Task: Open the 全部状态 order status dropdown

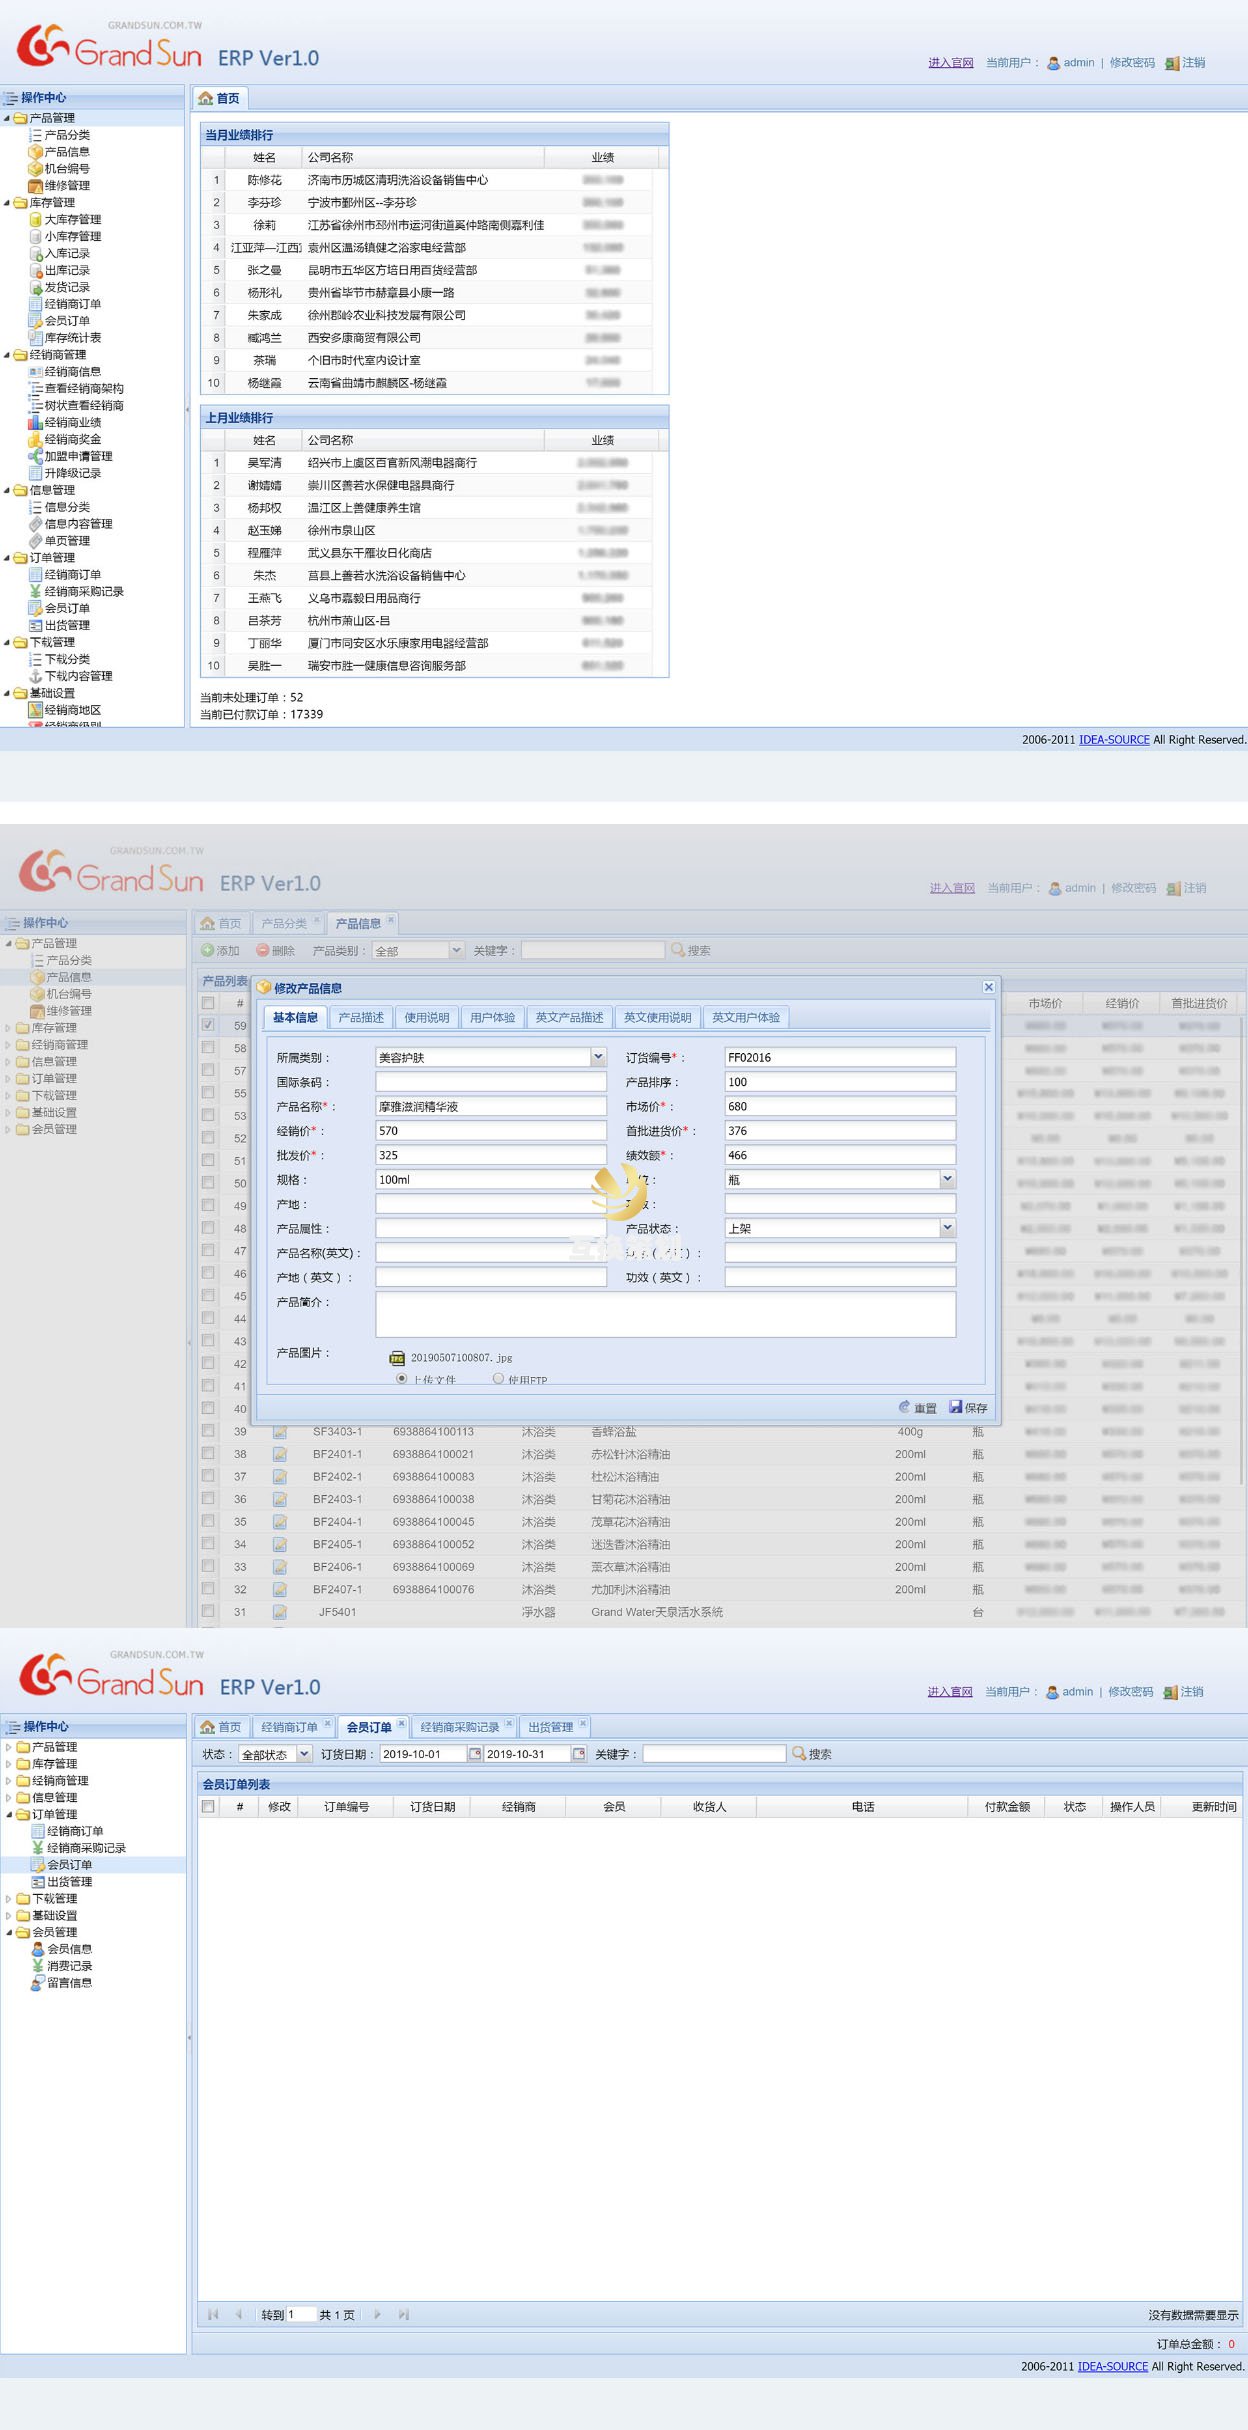Action: 304,1754
